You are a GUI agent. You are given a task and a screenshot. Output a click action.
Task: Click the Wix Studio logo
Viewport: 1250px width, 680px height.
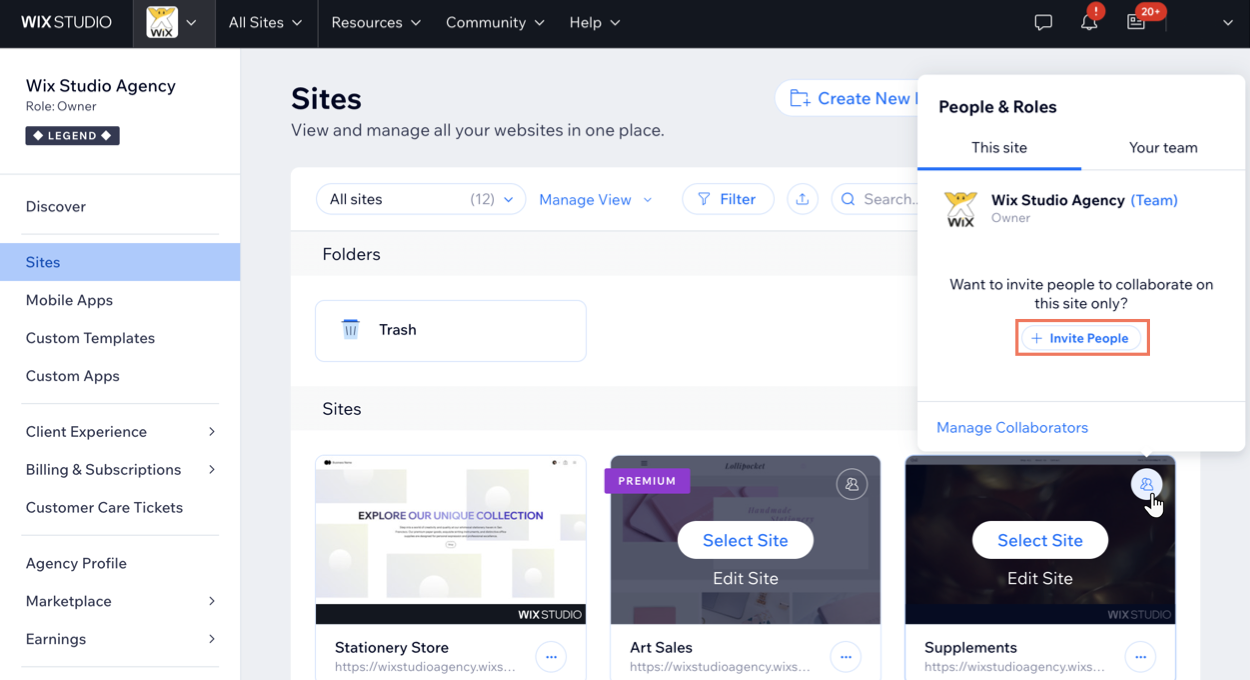point(66,22)
